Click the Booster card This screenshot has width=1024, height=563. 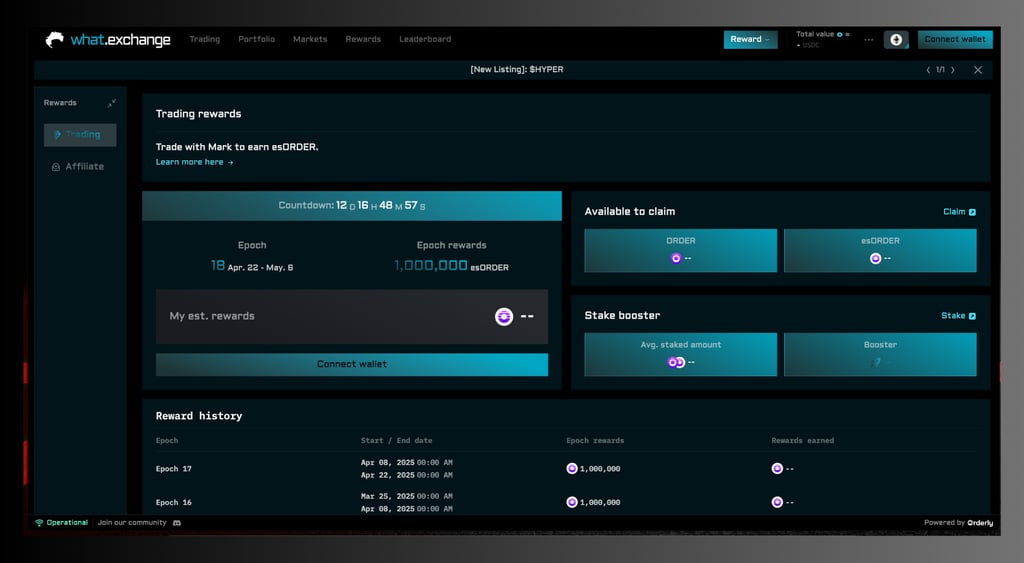(x=880, y=355)
